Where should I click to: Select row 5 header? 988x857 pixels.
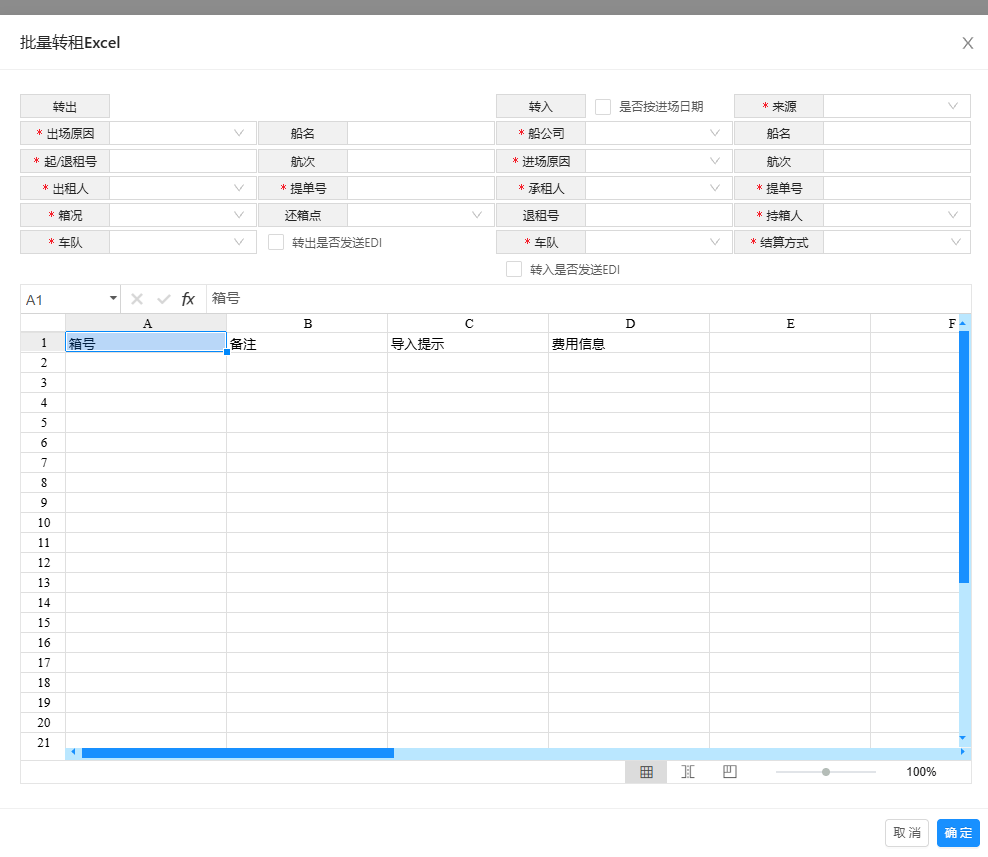43,422
